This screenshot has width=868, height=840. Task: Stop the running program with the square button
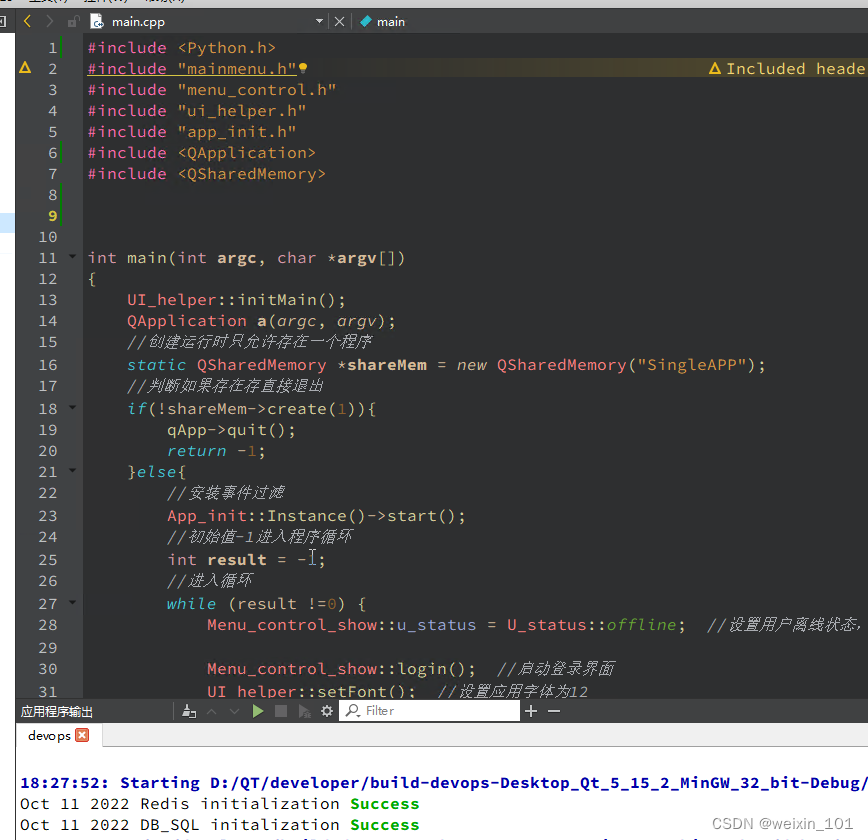pyautogui.click(x=281, y=711)
